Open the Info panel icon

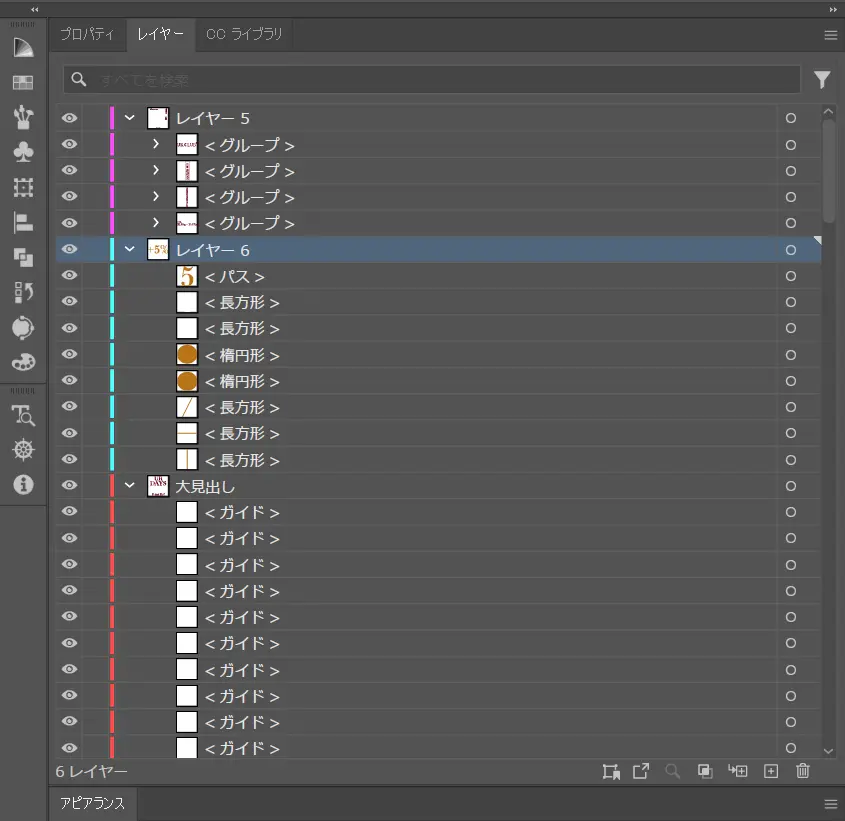(23, 484)
